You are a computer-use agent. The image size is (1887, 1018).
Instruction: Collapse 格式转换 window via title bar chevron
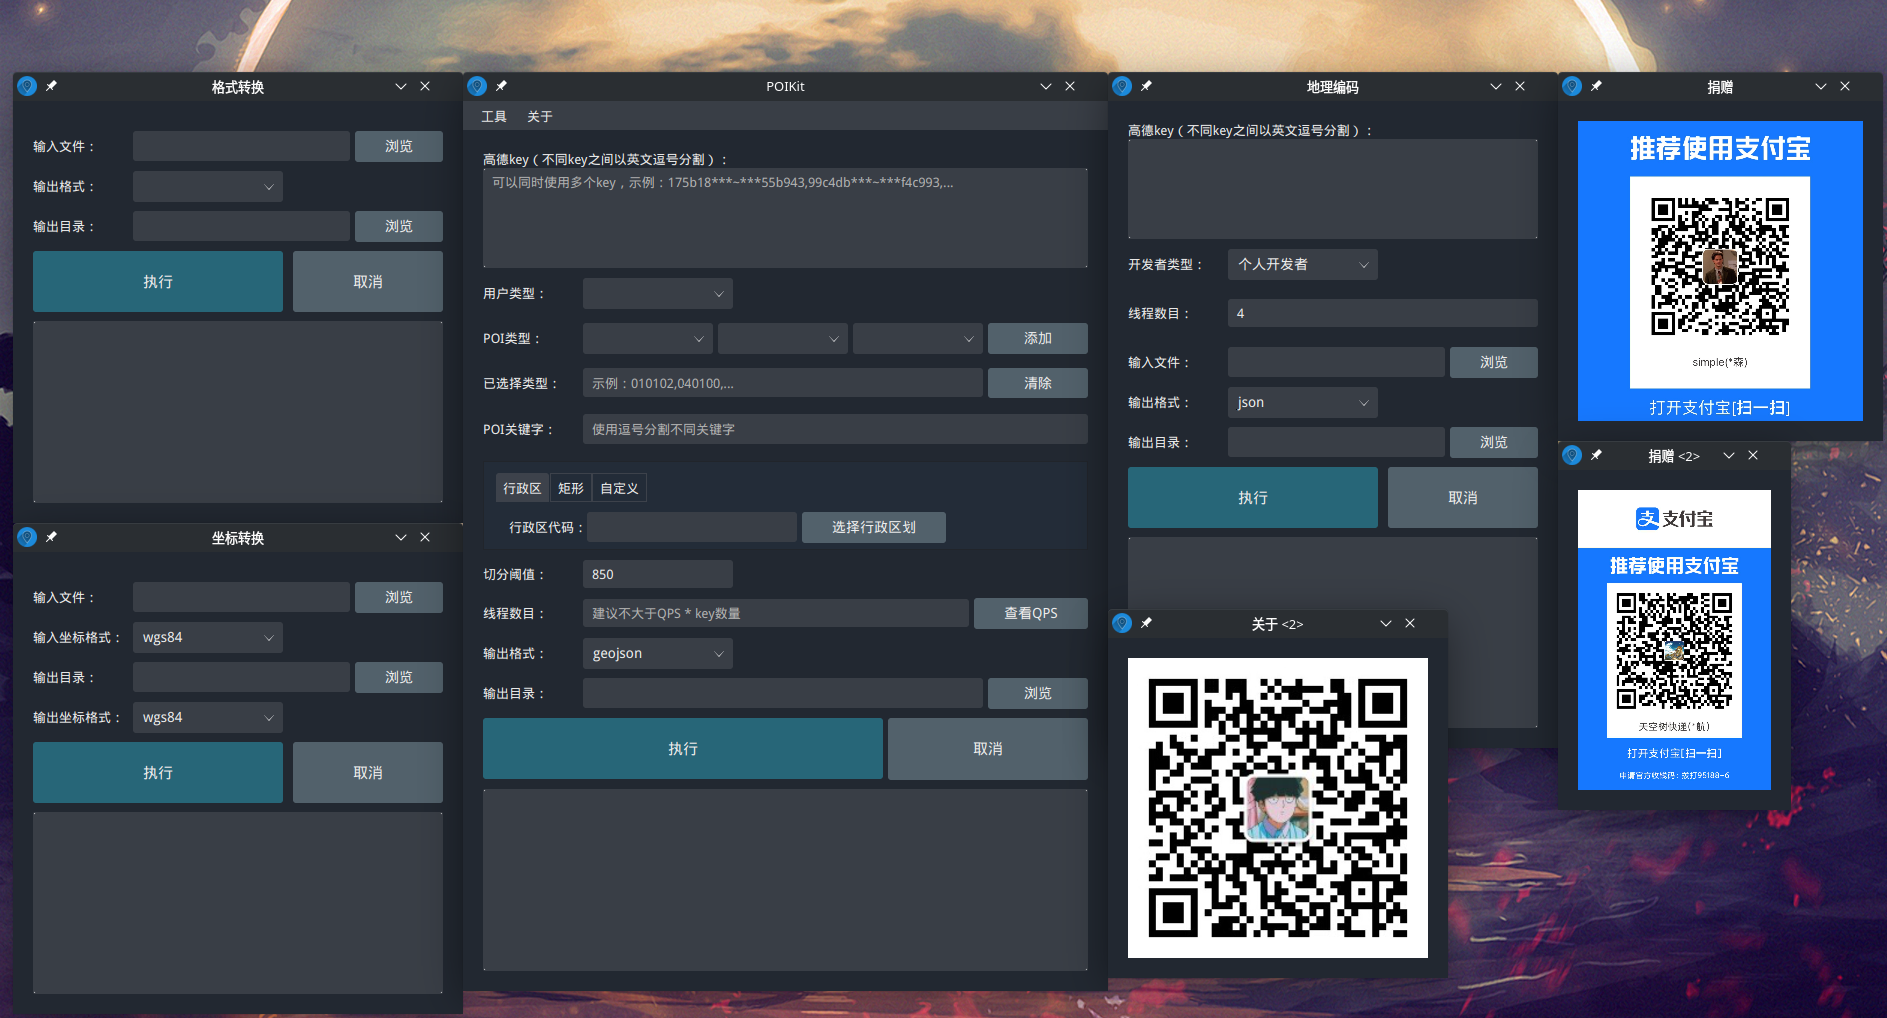(x=401, y=86)
